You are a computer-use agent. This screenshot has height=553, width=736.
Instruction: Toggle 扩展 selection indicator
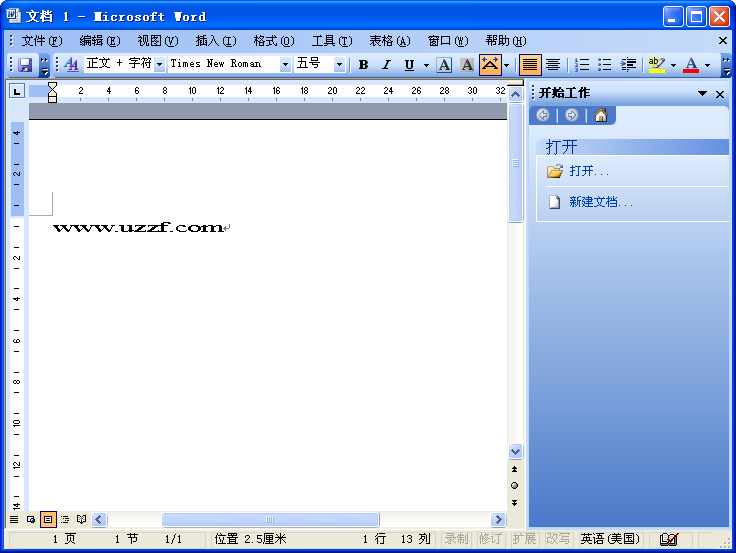click(x=524, y=539)
